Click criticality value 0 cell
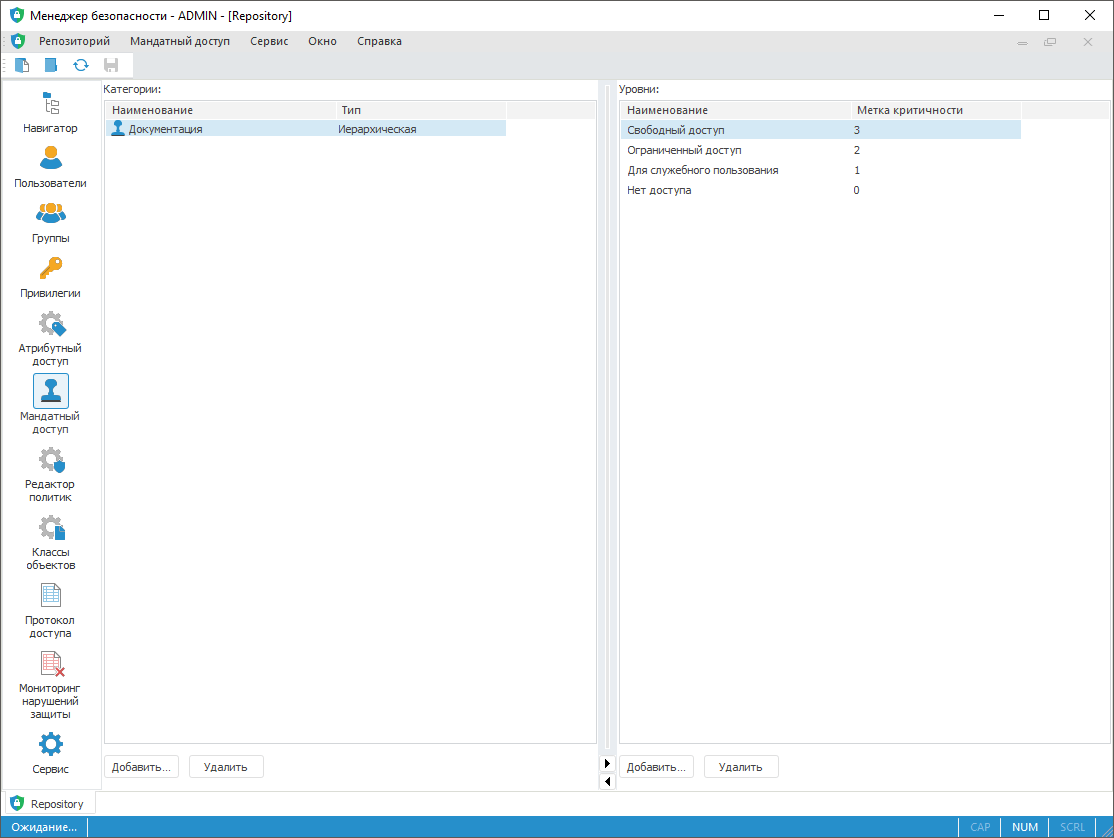 857,190
